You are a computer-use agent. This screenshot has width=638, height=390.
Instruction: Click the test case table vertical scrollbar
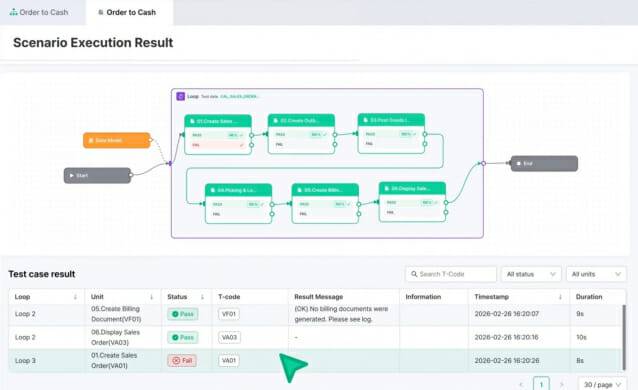(x=624, y=337)
